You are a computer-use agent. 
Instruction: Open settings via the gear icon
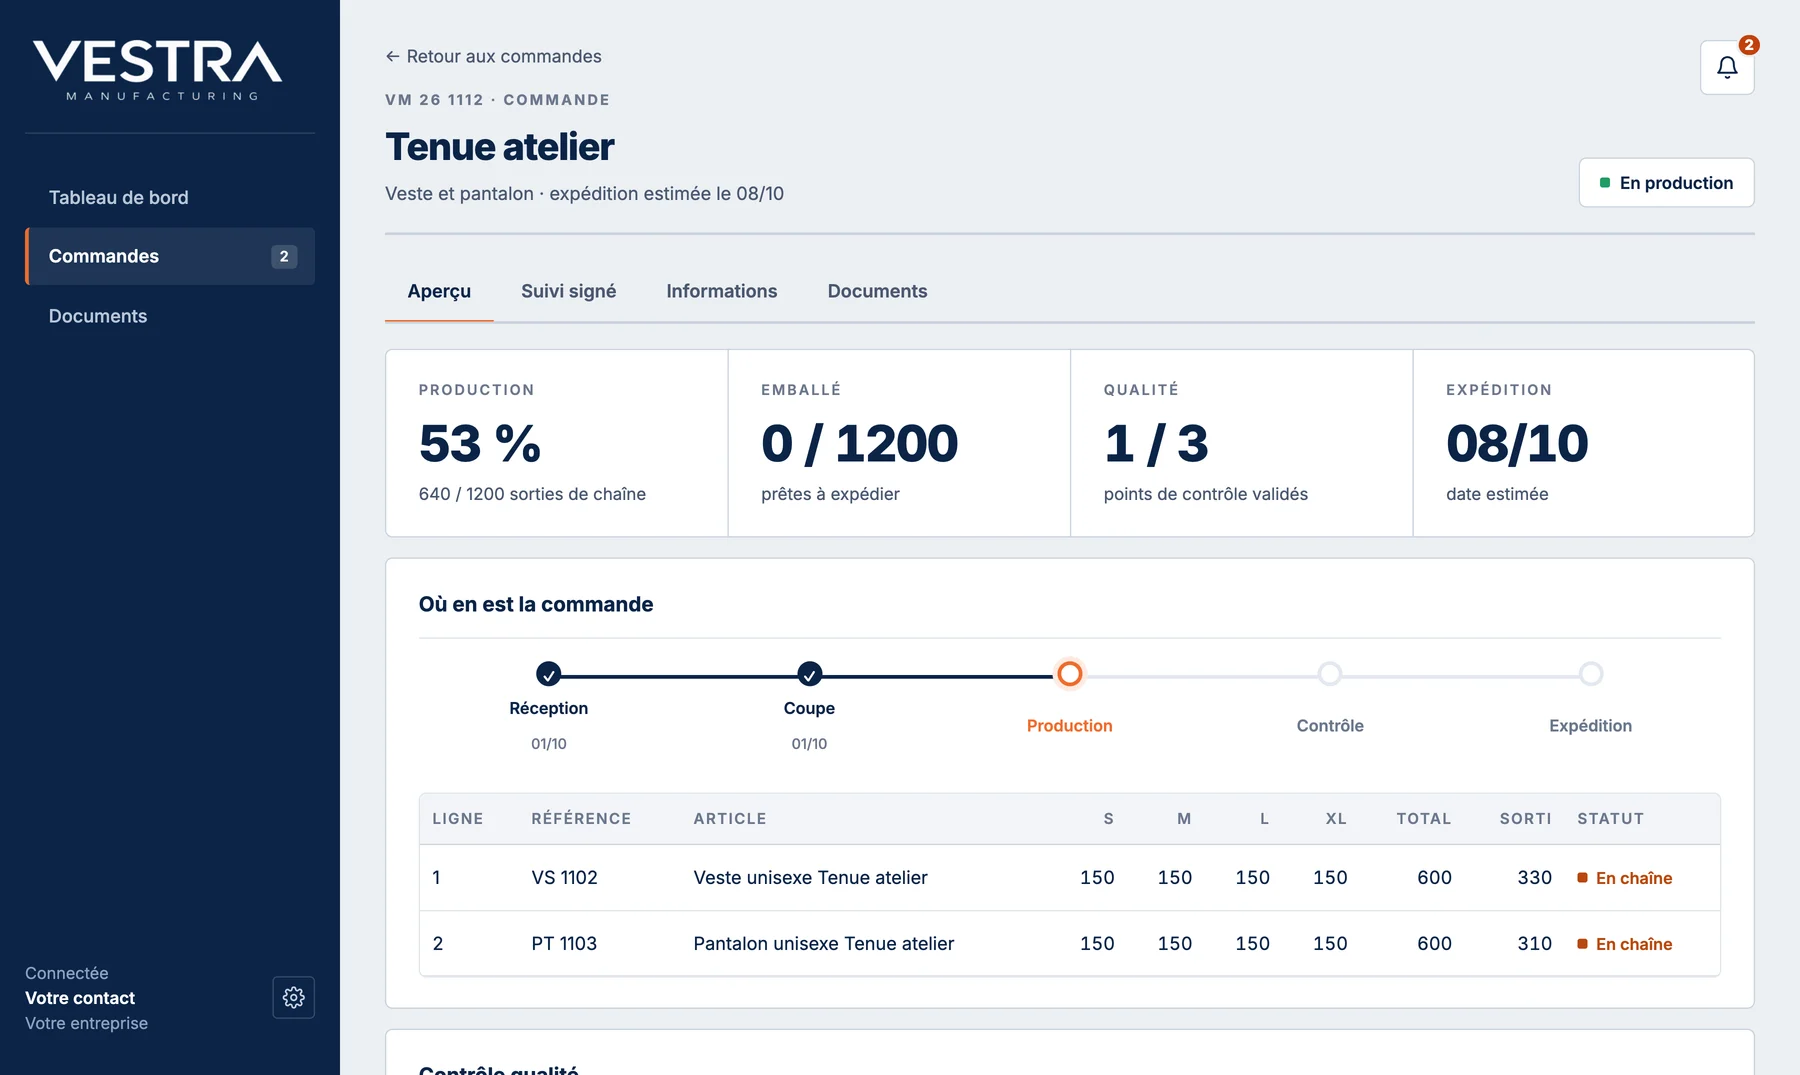[x=293, y=997]
